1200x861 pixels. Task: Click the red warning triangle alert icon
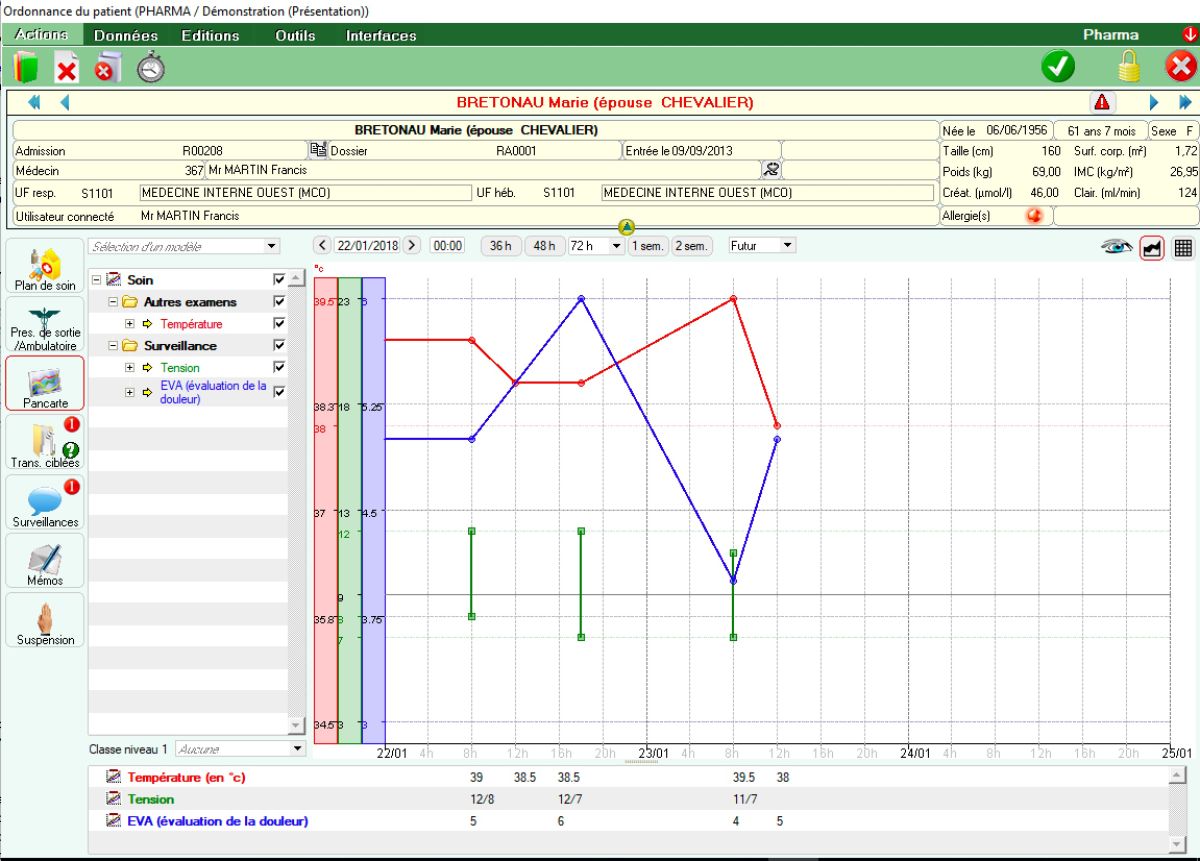pyautogui.click(x=1102, y=102)
